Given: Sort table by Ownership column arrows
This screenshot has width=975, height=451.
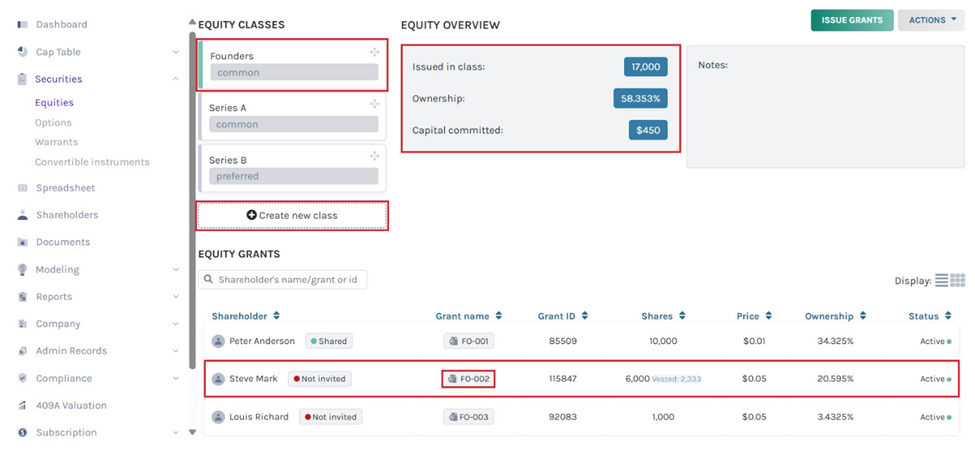Looking at the screenshot, I should click(x=862, y=316).
